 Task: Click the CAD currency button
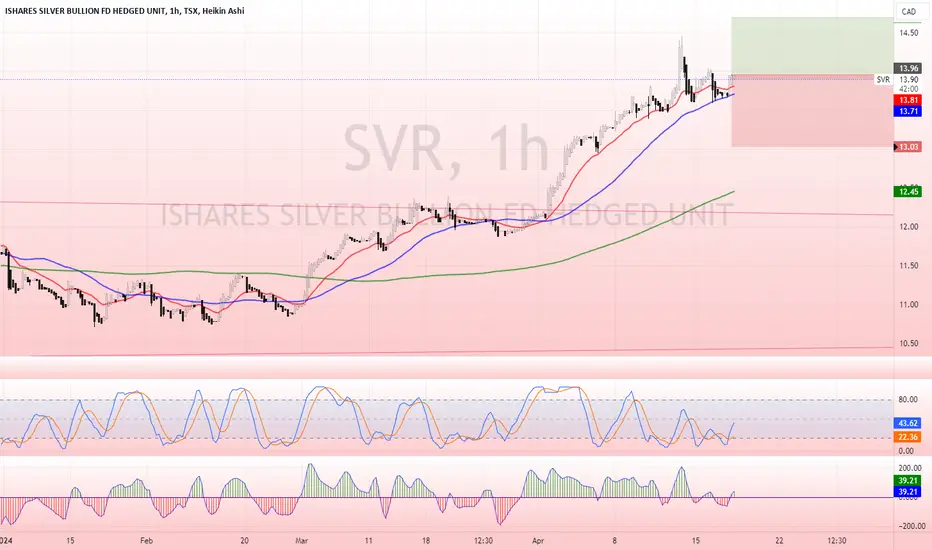tap(908, 11)
